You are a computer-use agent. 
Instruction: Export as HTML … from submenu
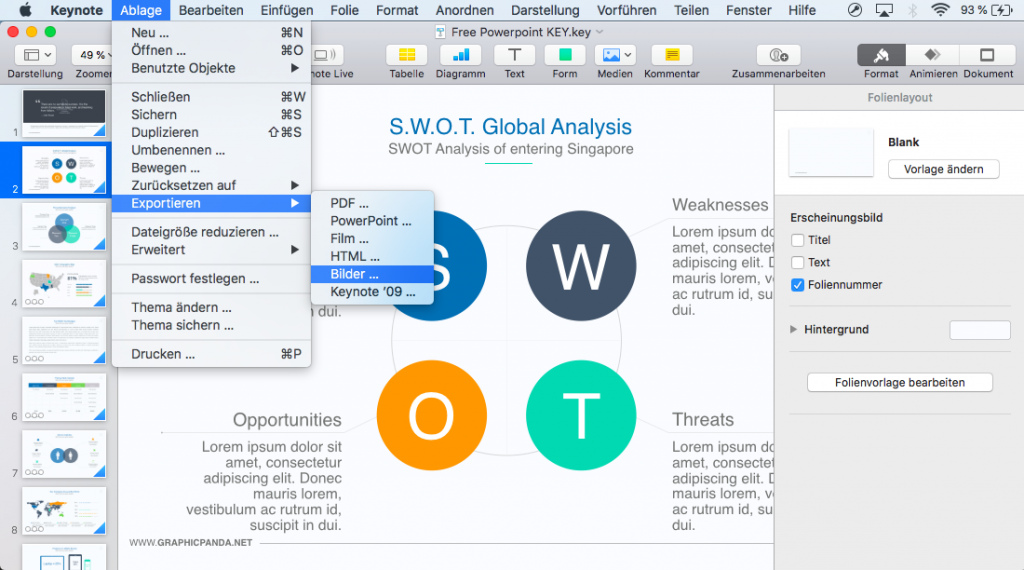(372, 256)
